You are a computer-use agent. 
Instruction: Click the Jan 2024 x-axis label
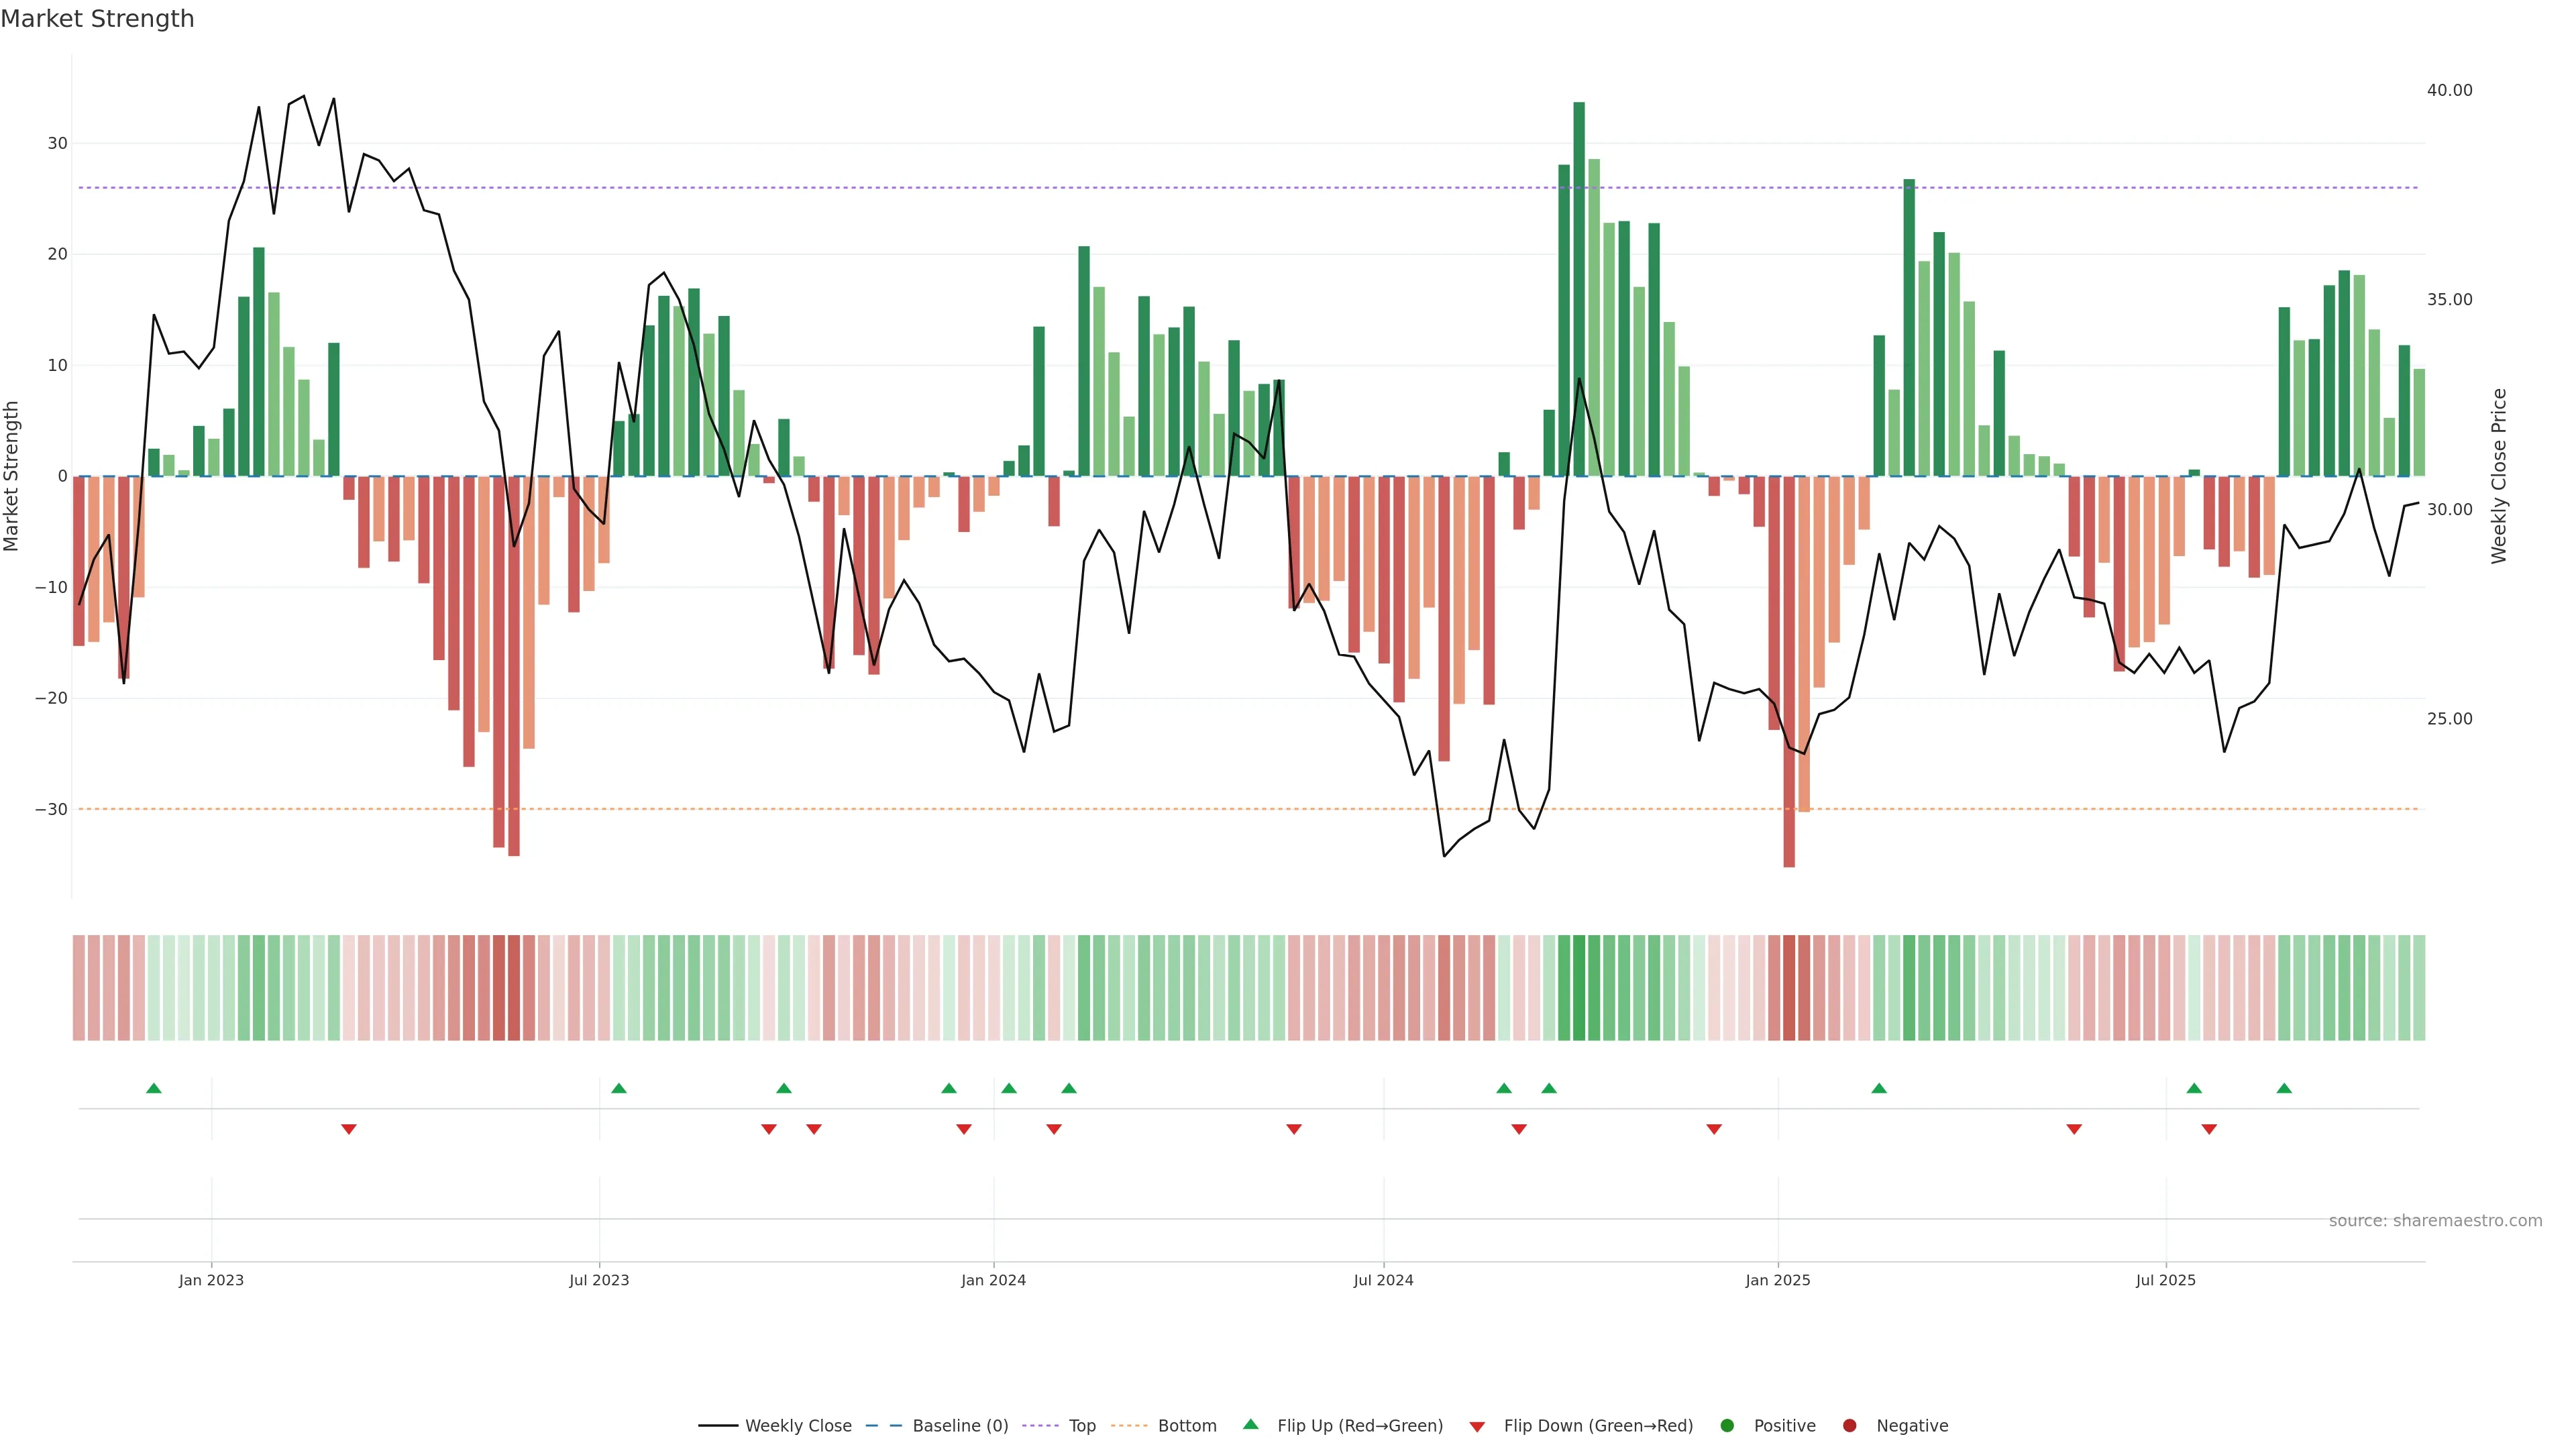tap(993, 1280)
